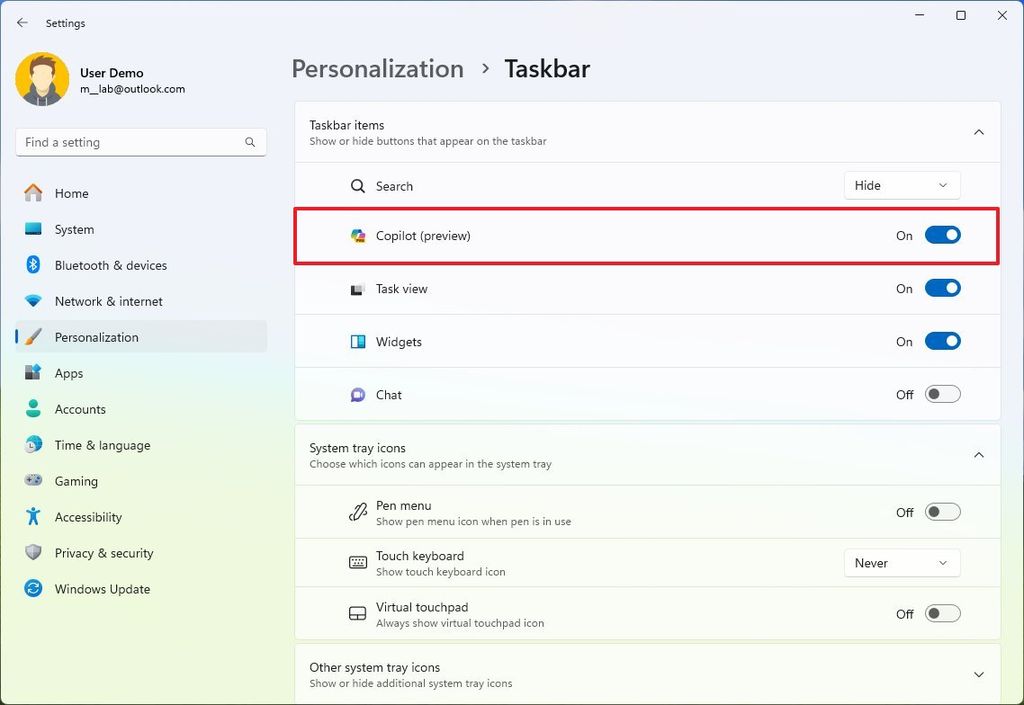Screen dimensions: 1024x705
Task: Collapse the System tray icons section
Action: click(x=979, y=454)
